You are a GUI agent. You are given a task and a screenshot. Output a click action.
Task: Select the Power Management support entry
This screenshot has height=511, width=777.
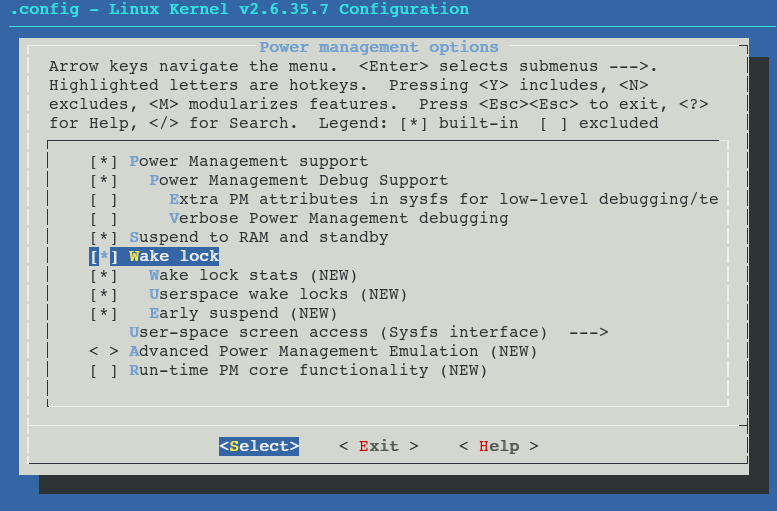pyautogui.click(x=249, y=162)
